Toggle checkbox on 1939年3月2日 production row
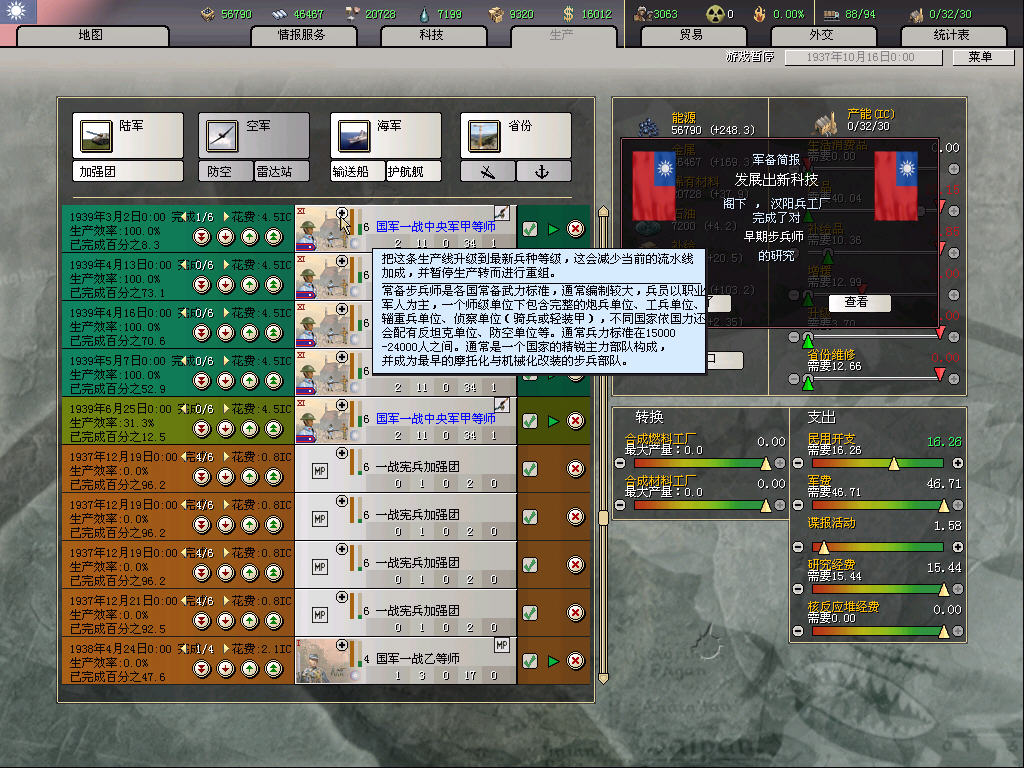 pyautogui.click(x=530, y=229)
